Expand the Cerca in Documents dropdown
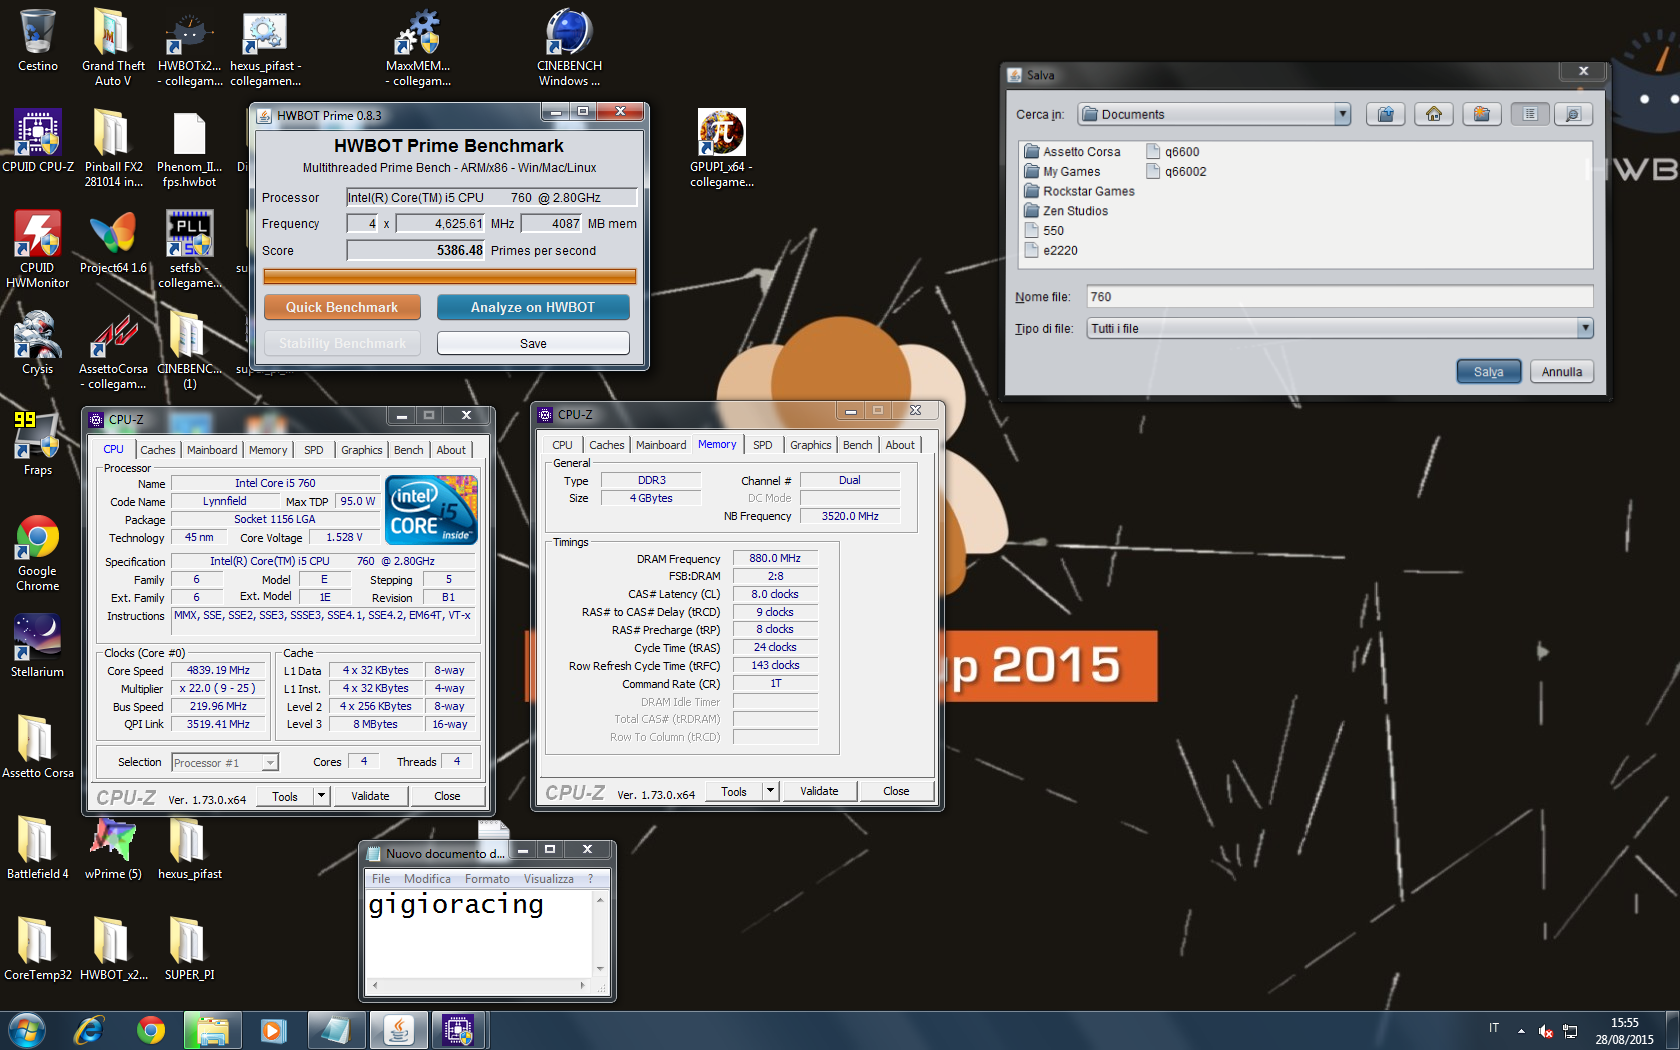1680x1050 pixels. (x=1342, y=114)
